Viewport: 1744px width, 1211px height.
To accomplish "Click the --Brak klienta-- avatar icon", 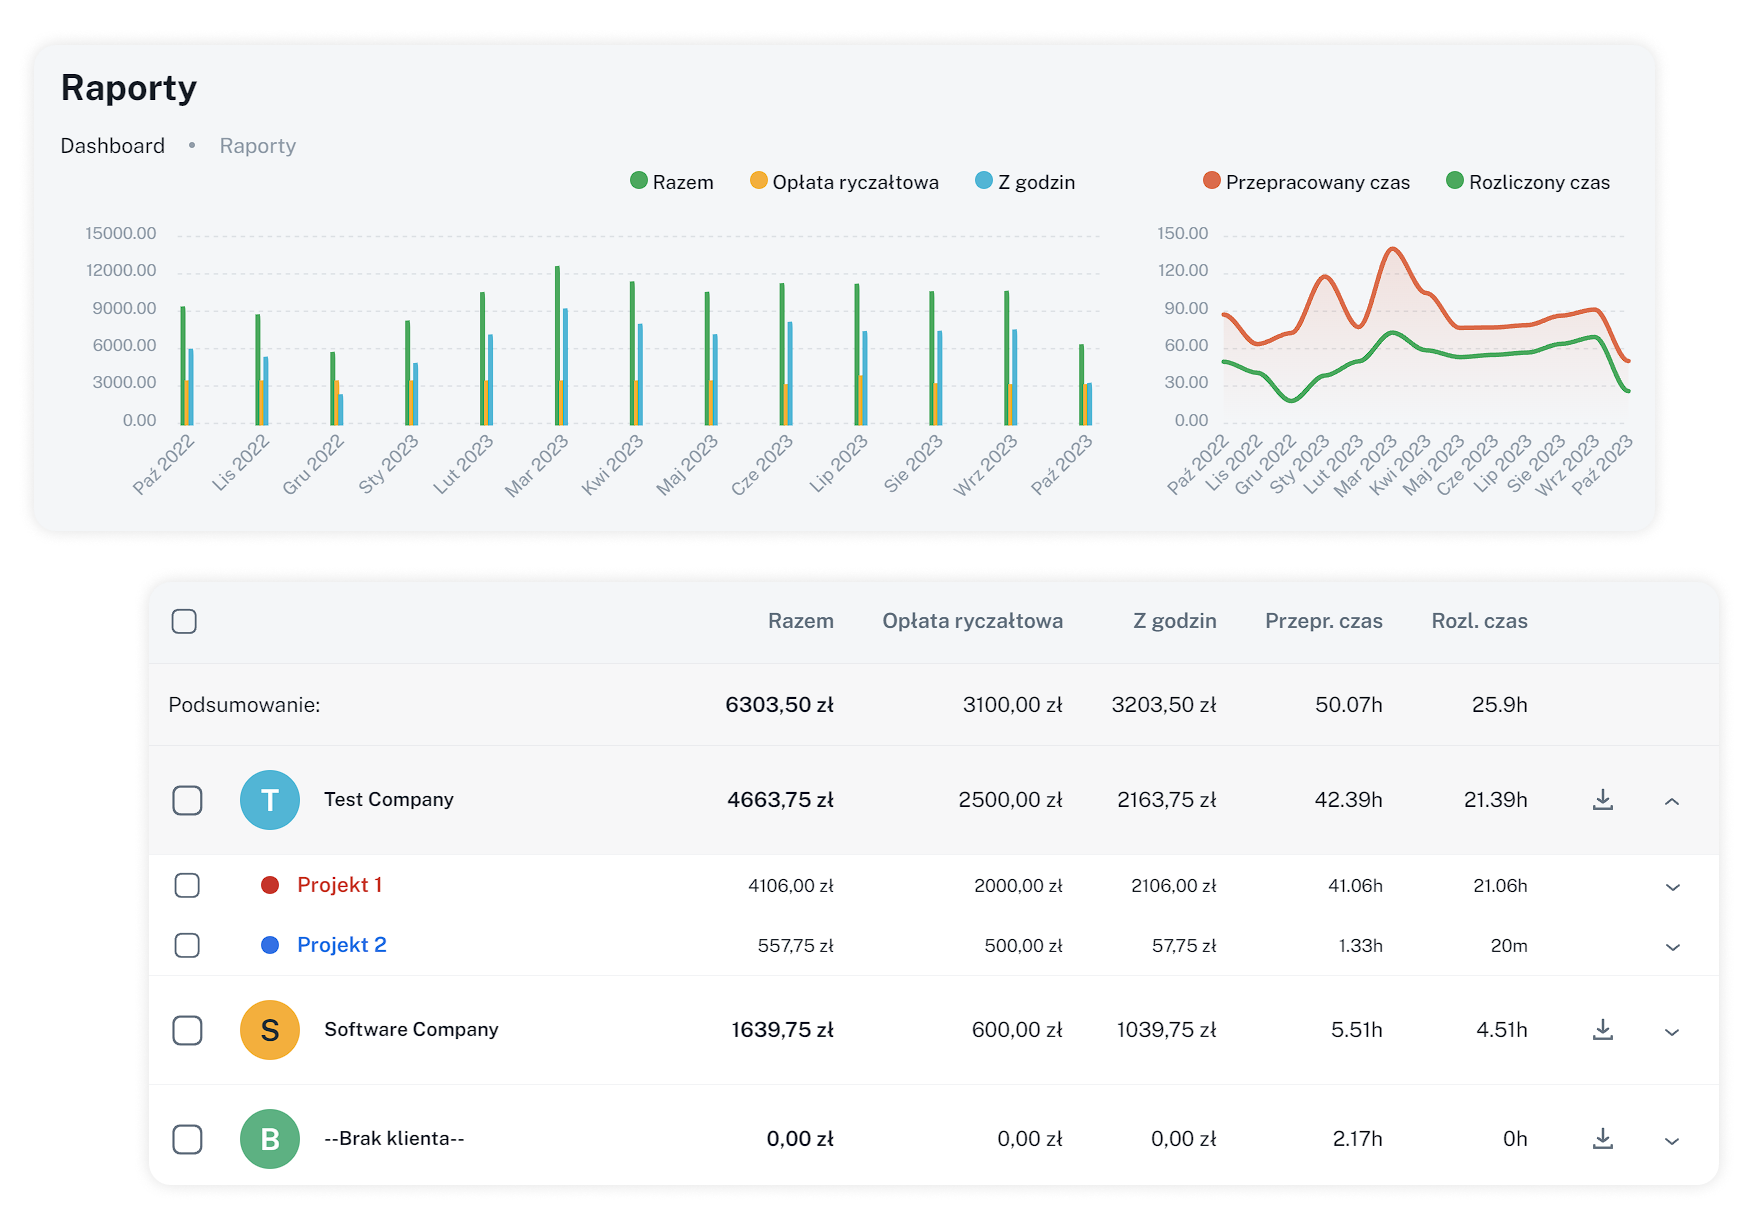I will 270,1139.
